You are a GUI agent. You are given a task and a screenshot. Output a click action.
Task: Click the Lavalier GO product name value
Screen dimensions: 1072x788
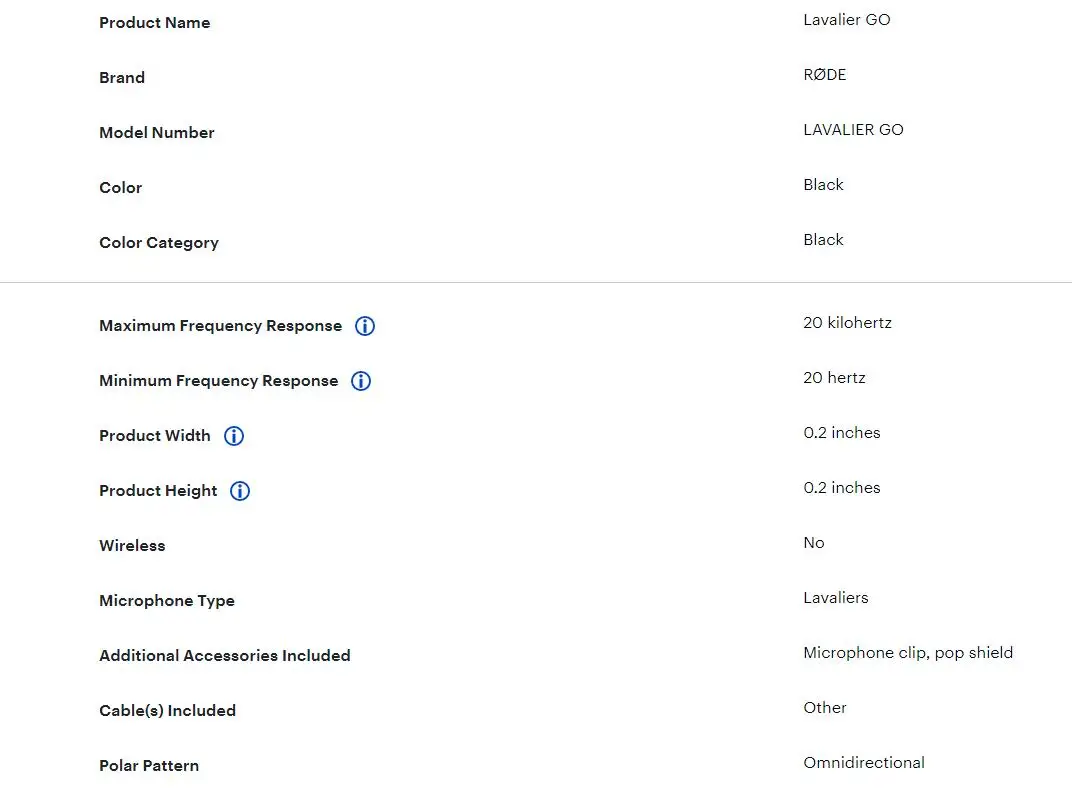point(846,20)
